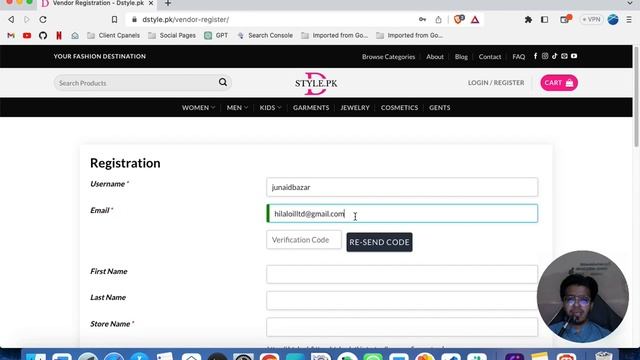Open the Contact link
The width and height of the screenshot is (640, 360).
pos(490,57)
